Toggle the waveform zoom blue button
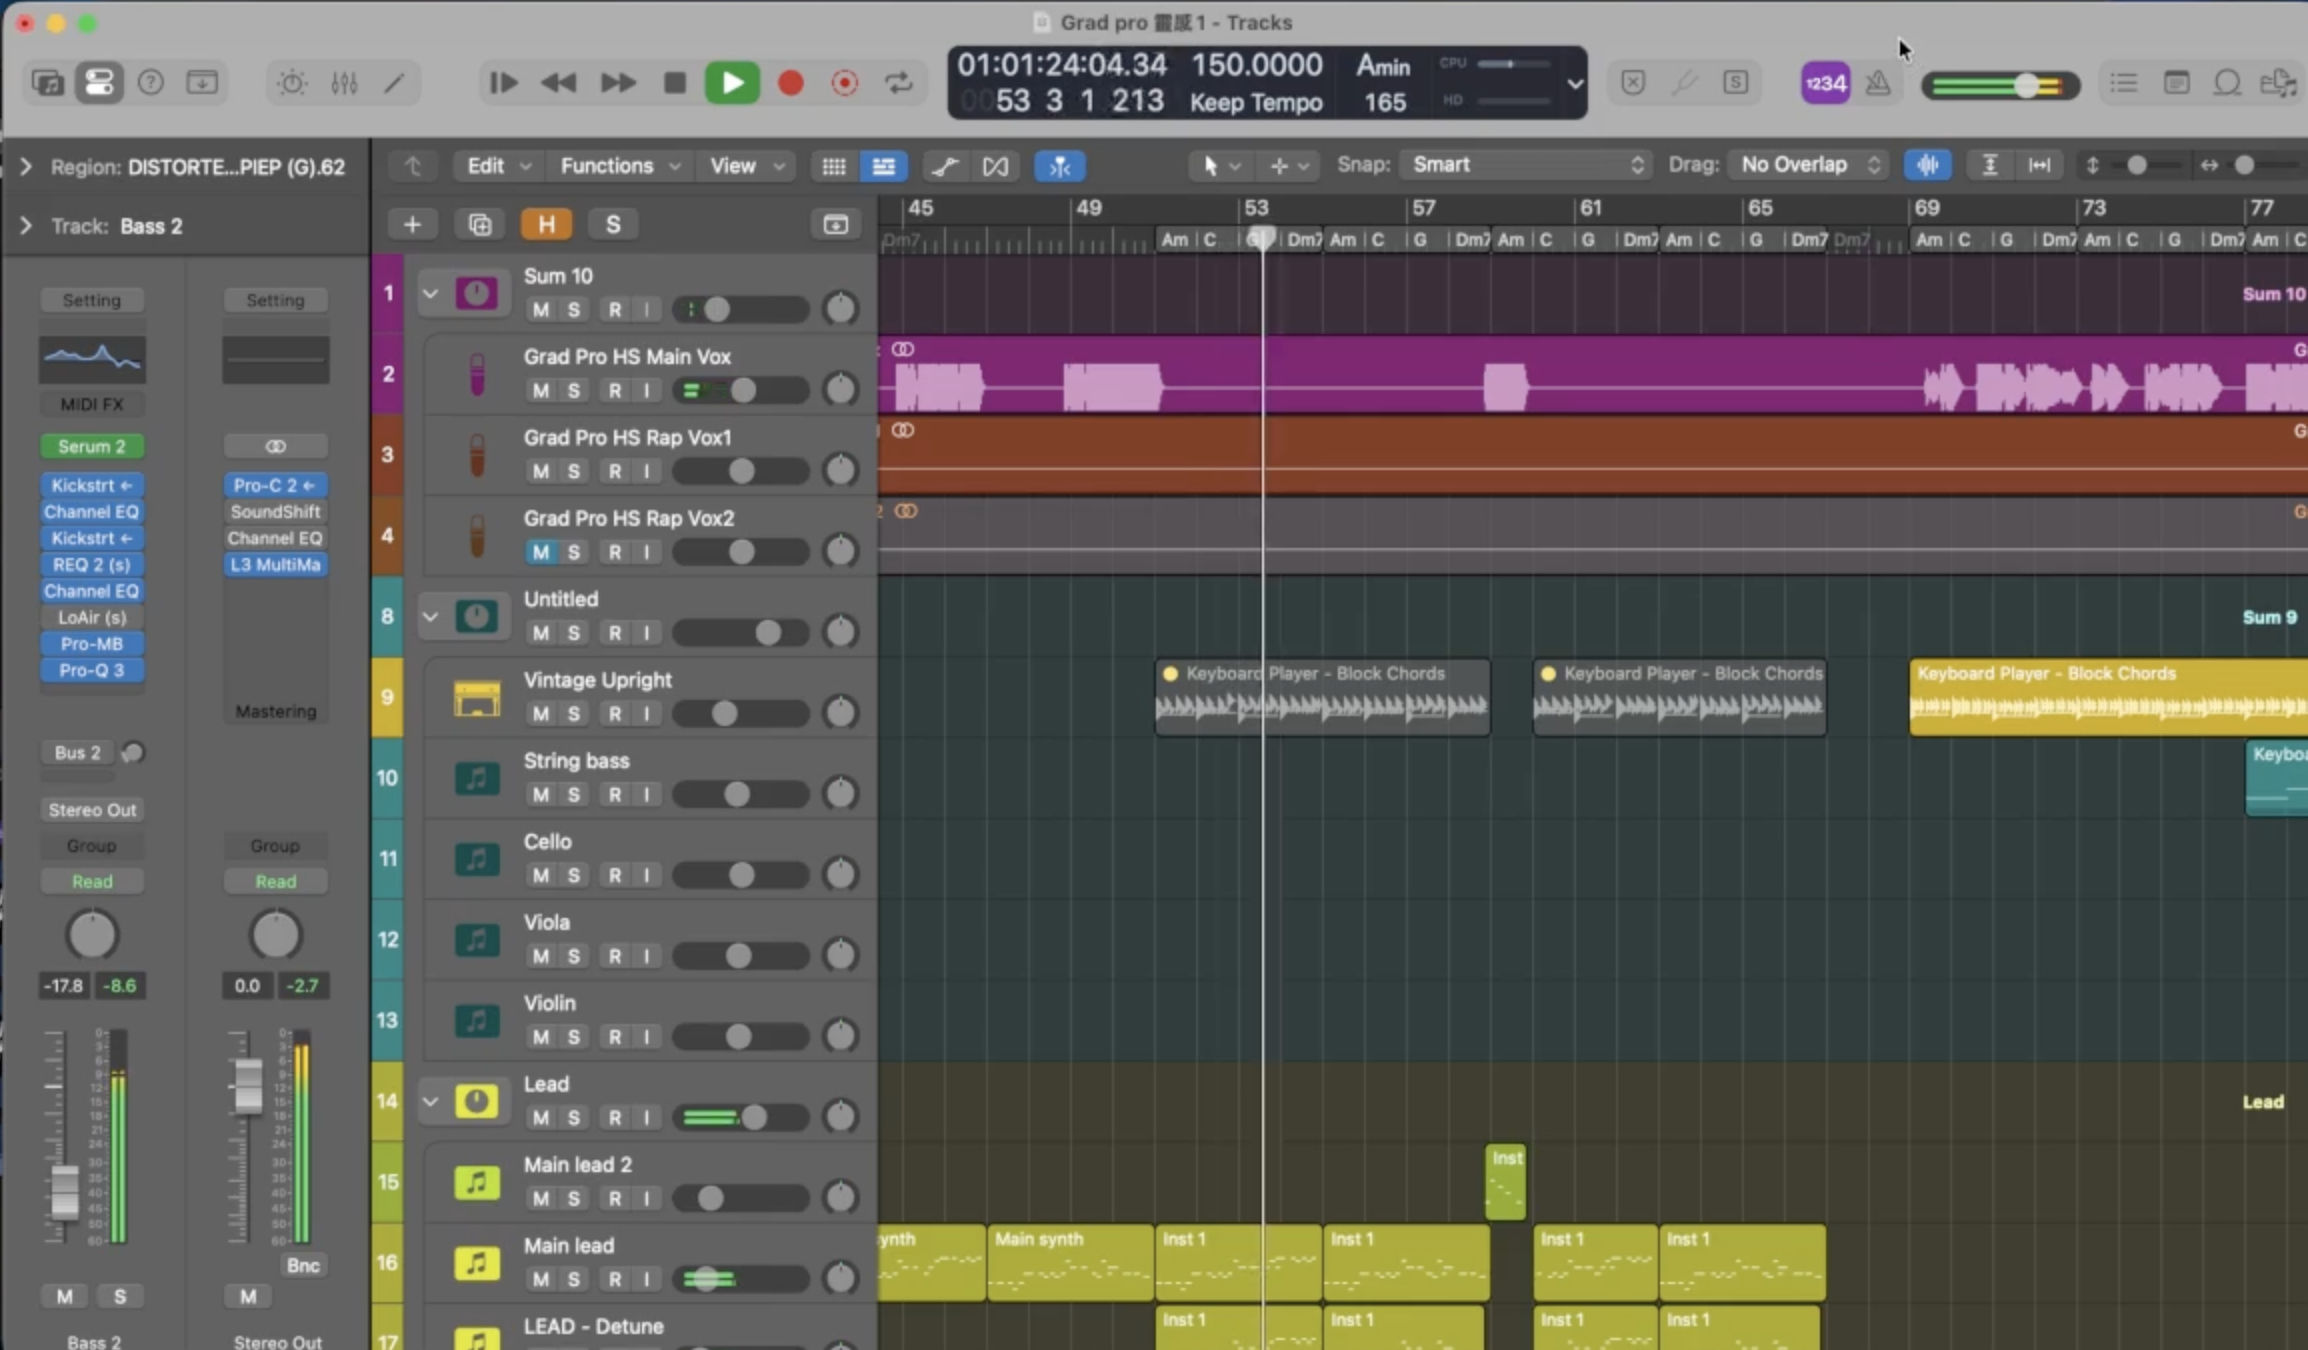Viewport: 2308px width, 1350px height. (x=1927, y=166)
